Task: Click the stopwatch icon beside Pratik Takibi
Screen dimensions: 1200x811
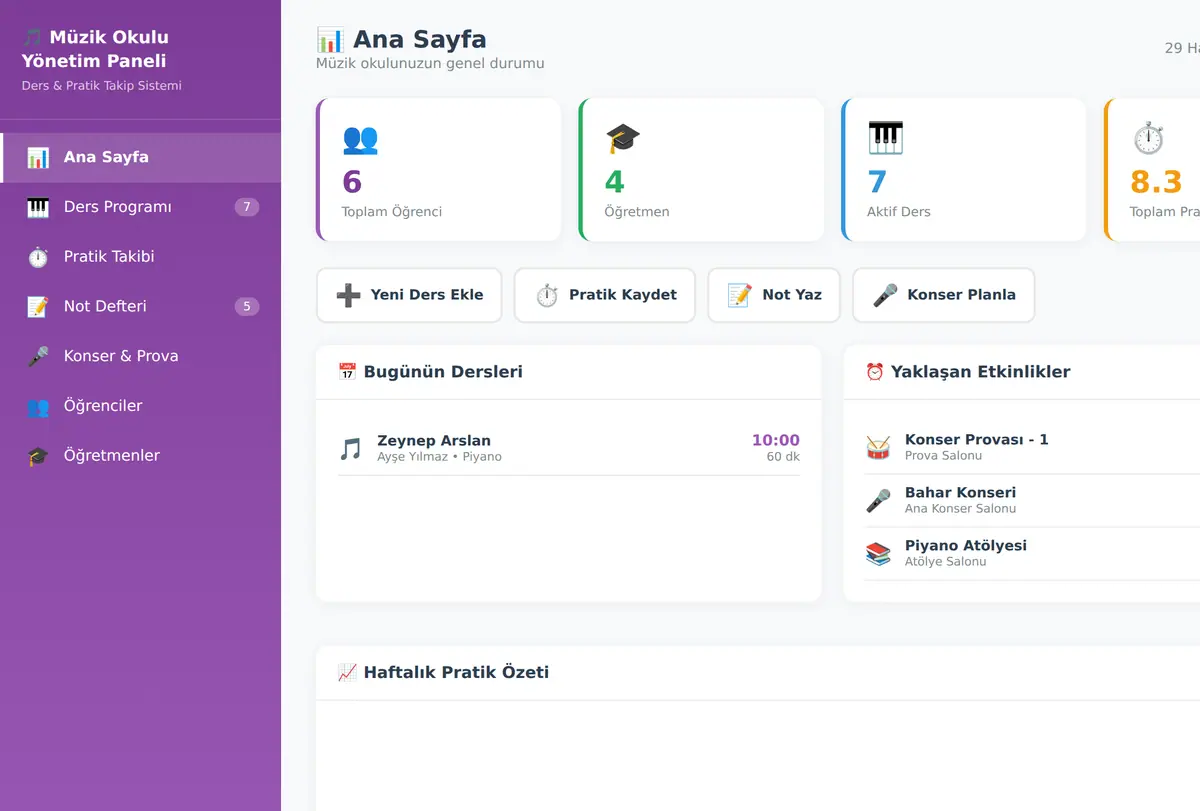Action: 38,257
